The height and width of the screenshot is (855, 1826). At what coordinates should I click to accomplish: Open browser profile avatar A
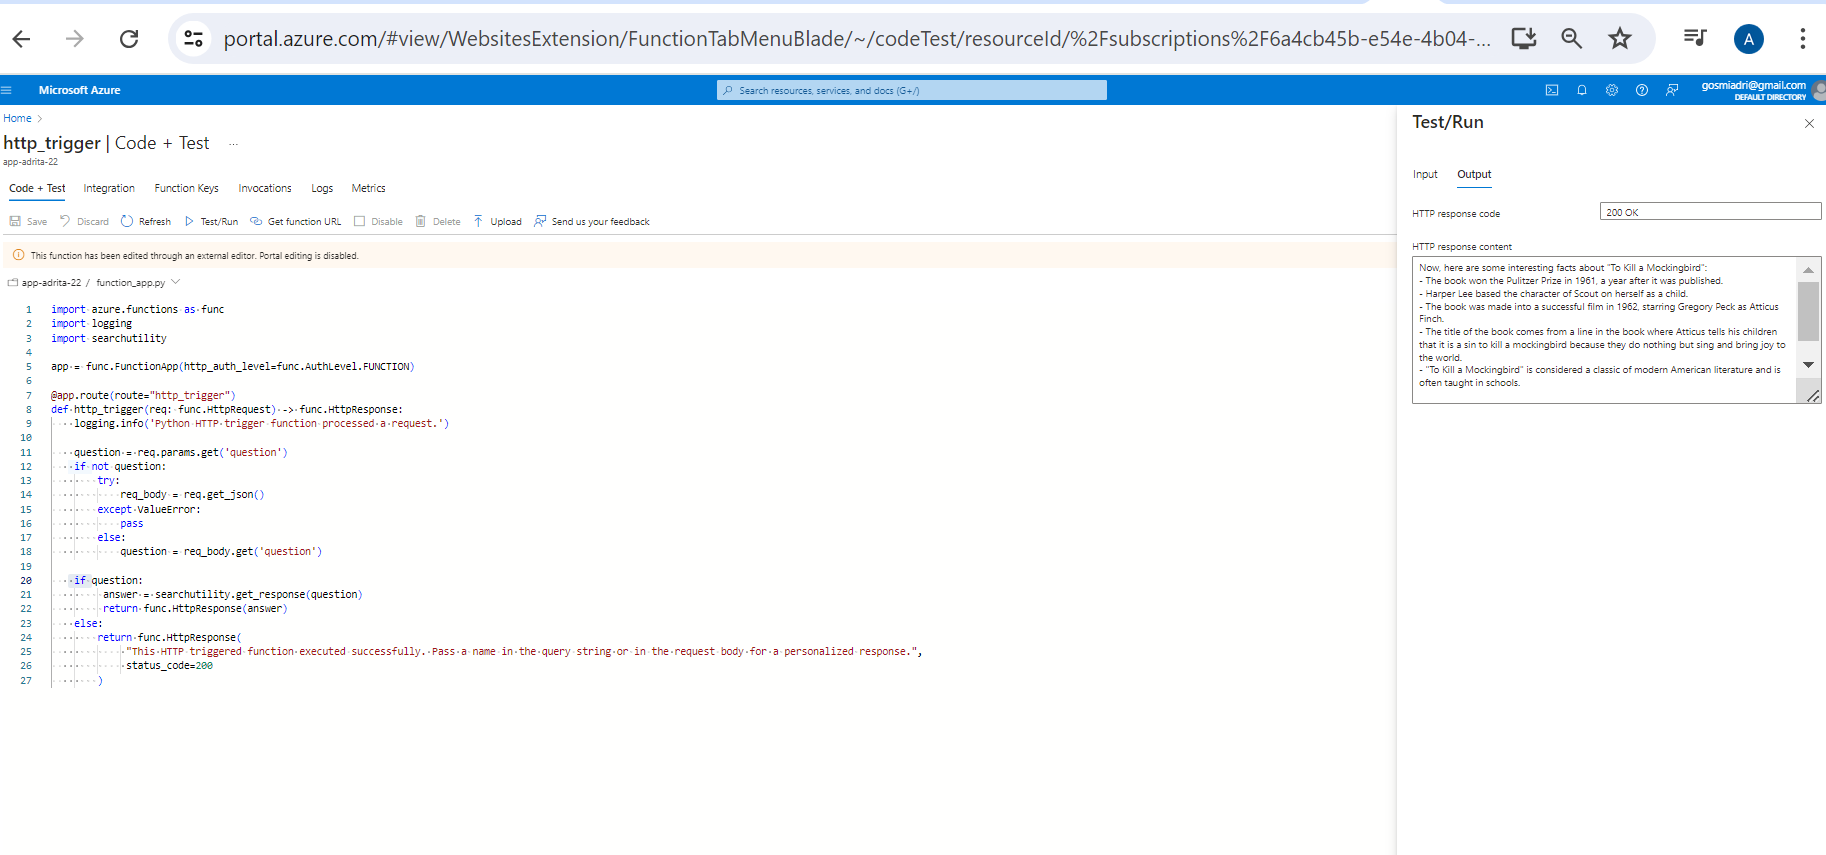pos(1749,39)
